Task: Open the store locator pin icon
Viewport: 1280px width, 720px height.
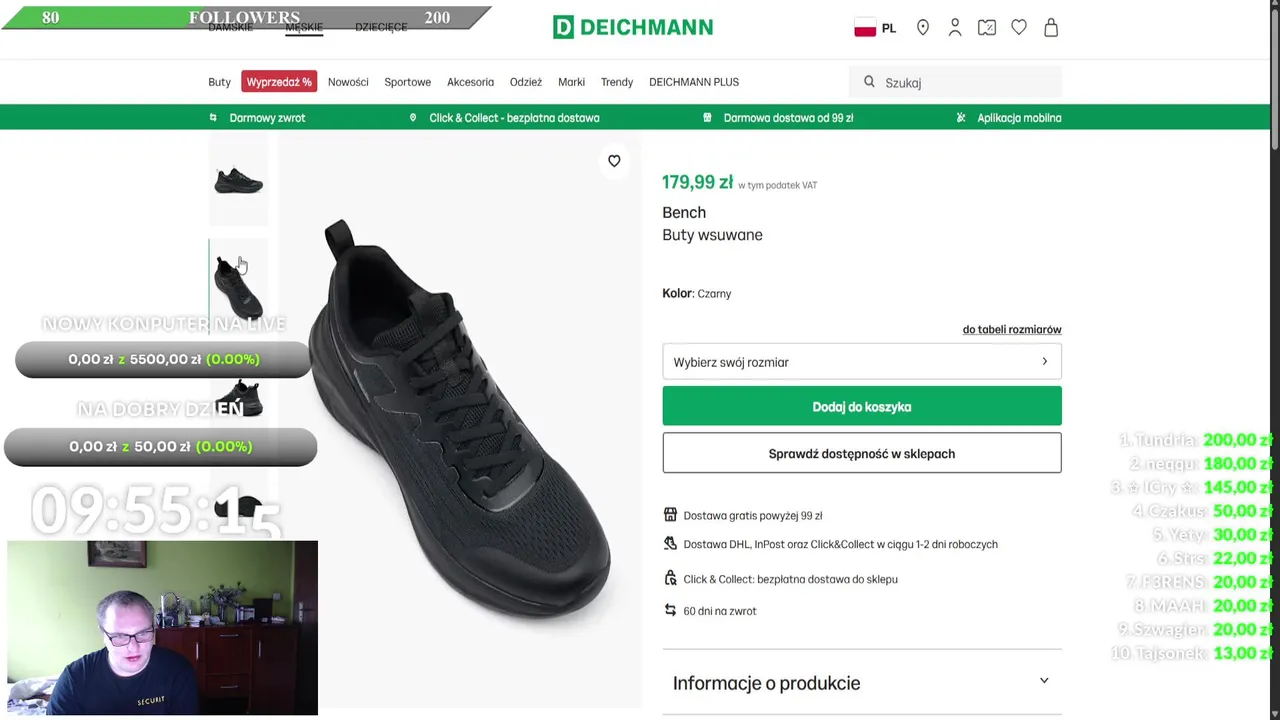Action: pyautogui.click(x=923, y=28)
